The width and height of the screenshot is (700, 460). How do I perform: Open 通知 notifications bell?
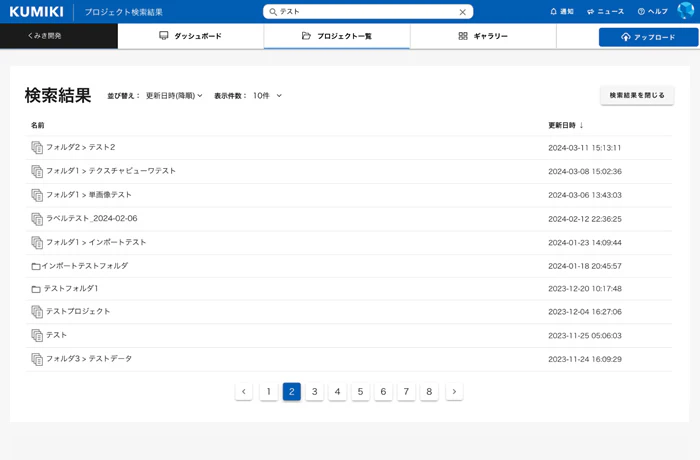(562, 12)
